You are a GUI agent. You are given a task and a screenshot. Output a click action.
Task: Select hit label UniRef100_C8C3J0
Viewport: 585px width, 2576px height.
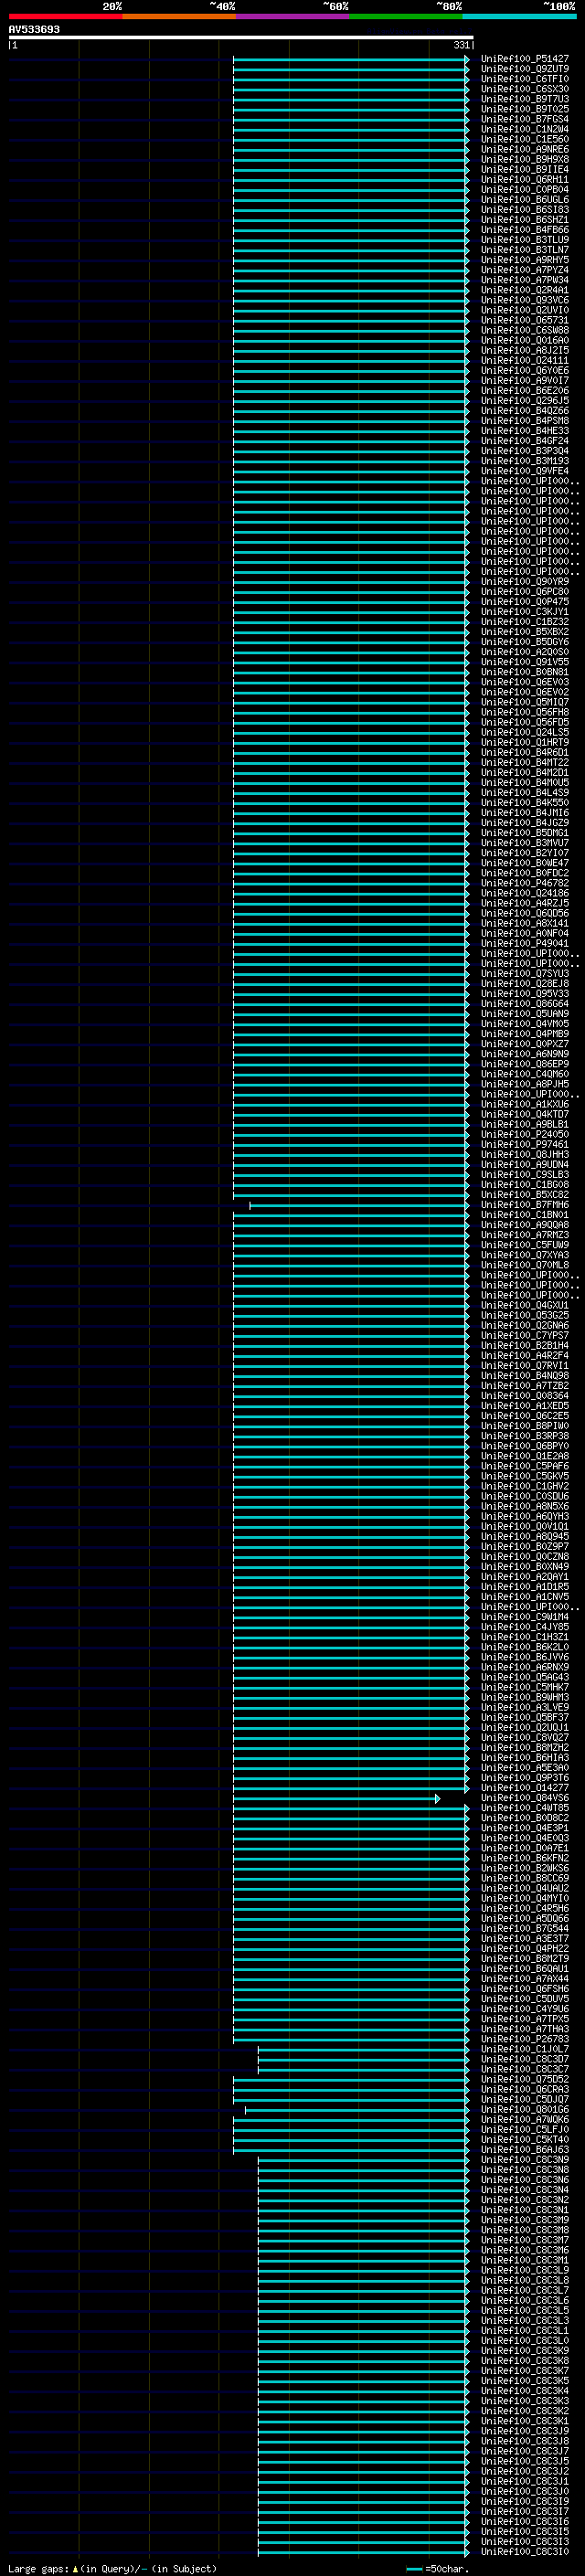coord(525,2492)
